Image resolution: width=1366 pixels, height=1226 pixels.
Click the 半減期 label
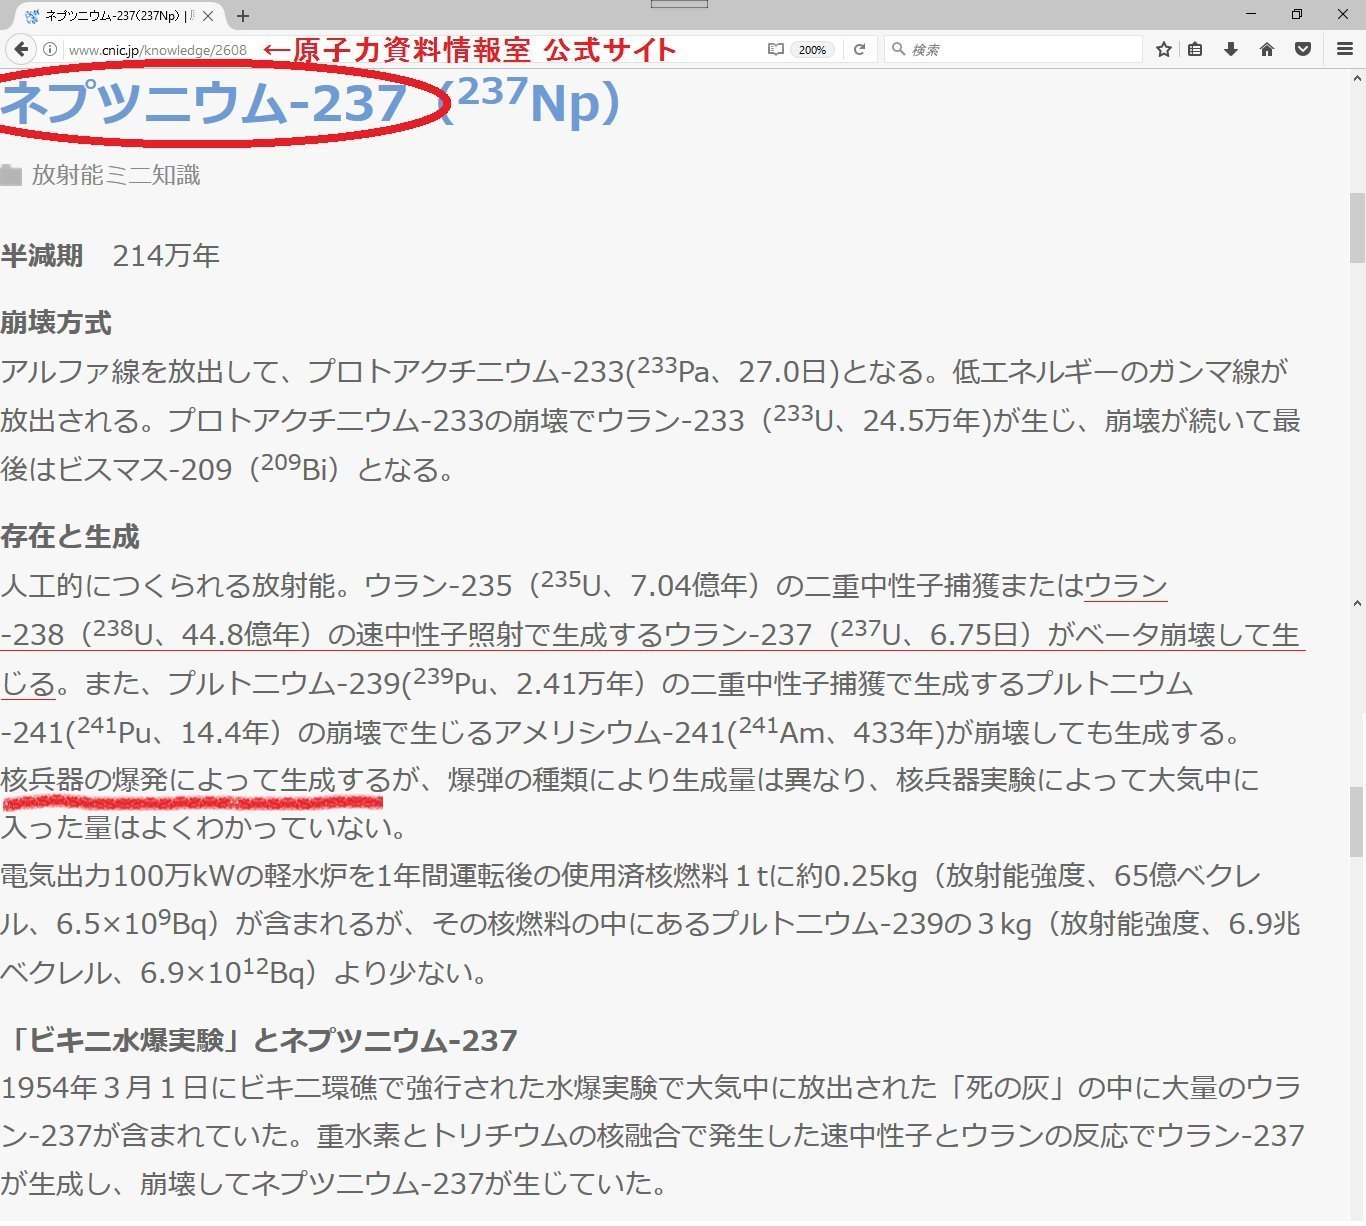click(42, 256)
